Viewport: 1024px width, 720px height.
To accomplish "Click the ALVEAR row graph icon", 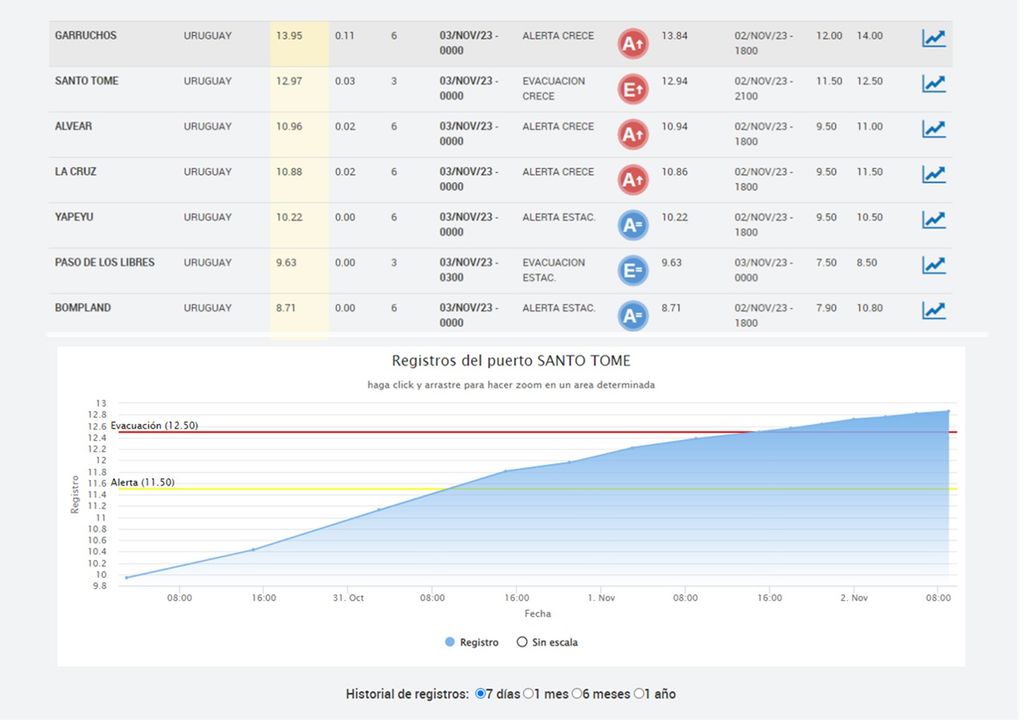I will point(933,129).
